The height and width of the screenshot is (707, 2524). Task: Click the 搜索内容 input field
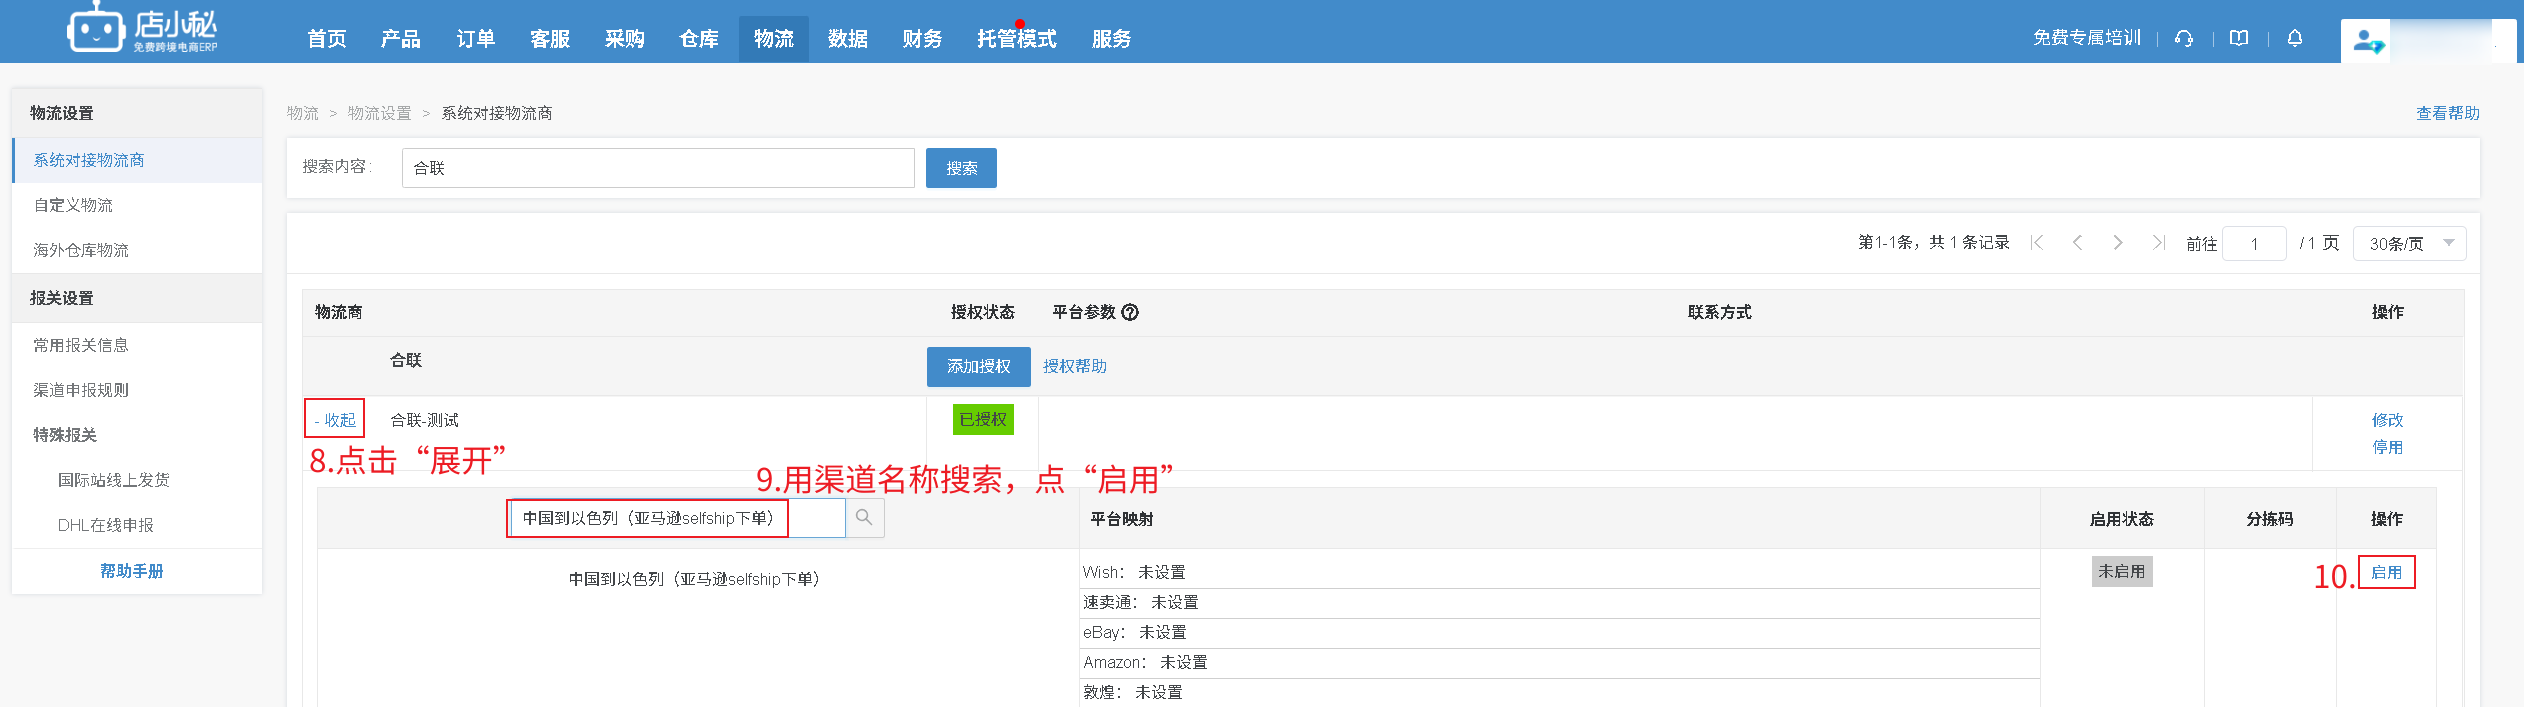click(x=657, y=168)
